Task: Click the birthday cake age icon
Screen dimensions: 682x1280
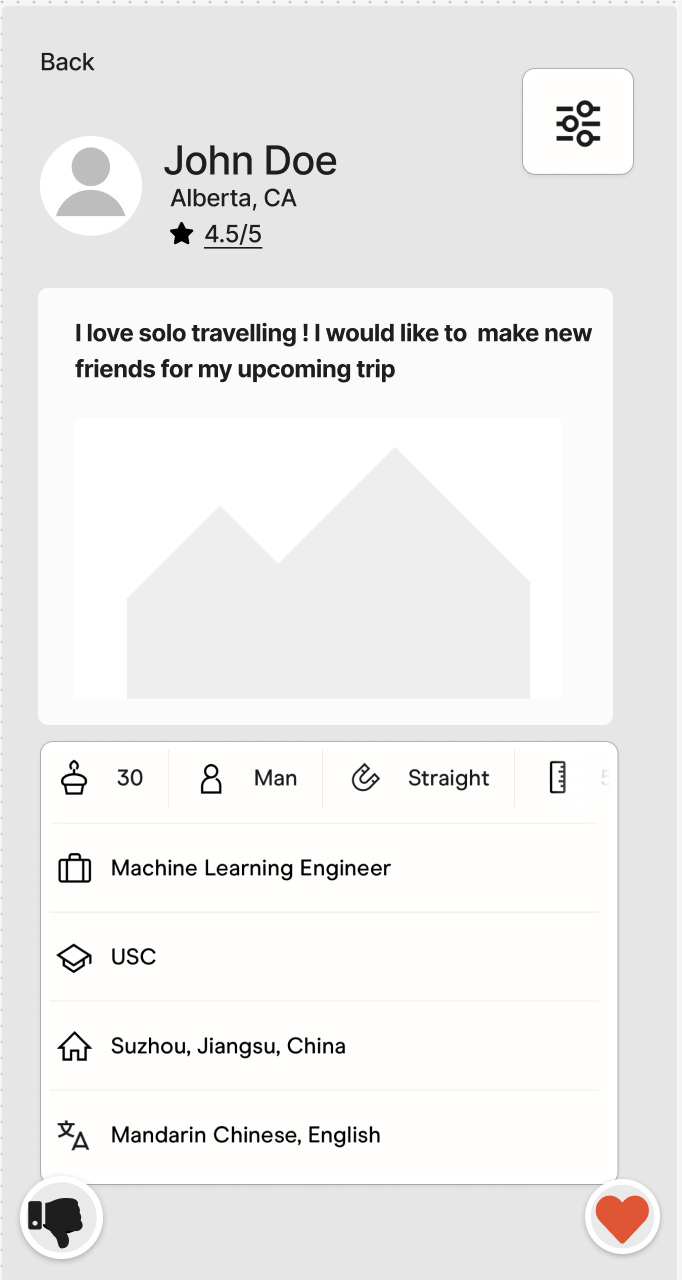Action: (x=74, y=777)
